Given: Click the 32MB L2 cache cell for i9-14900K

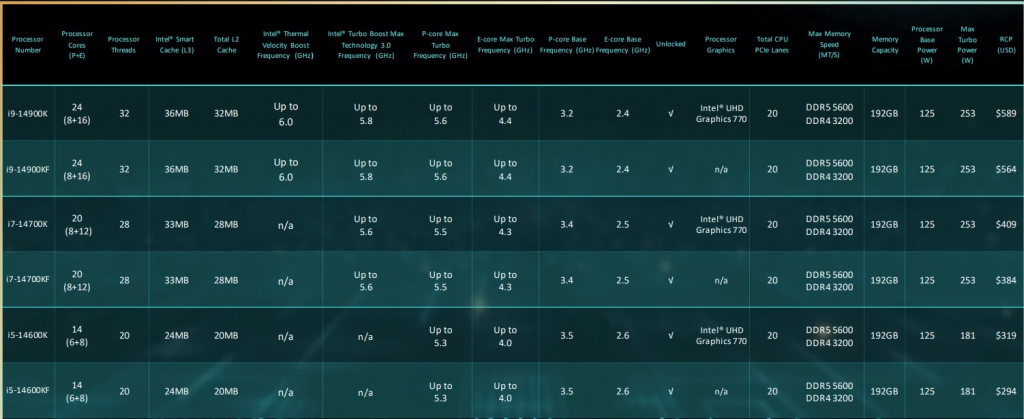Looking at the screenshot, I should 226,114.
